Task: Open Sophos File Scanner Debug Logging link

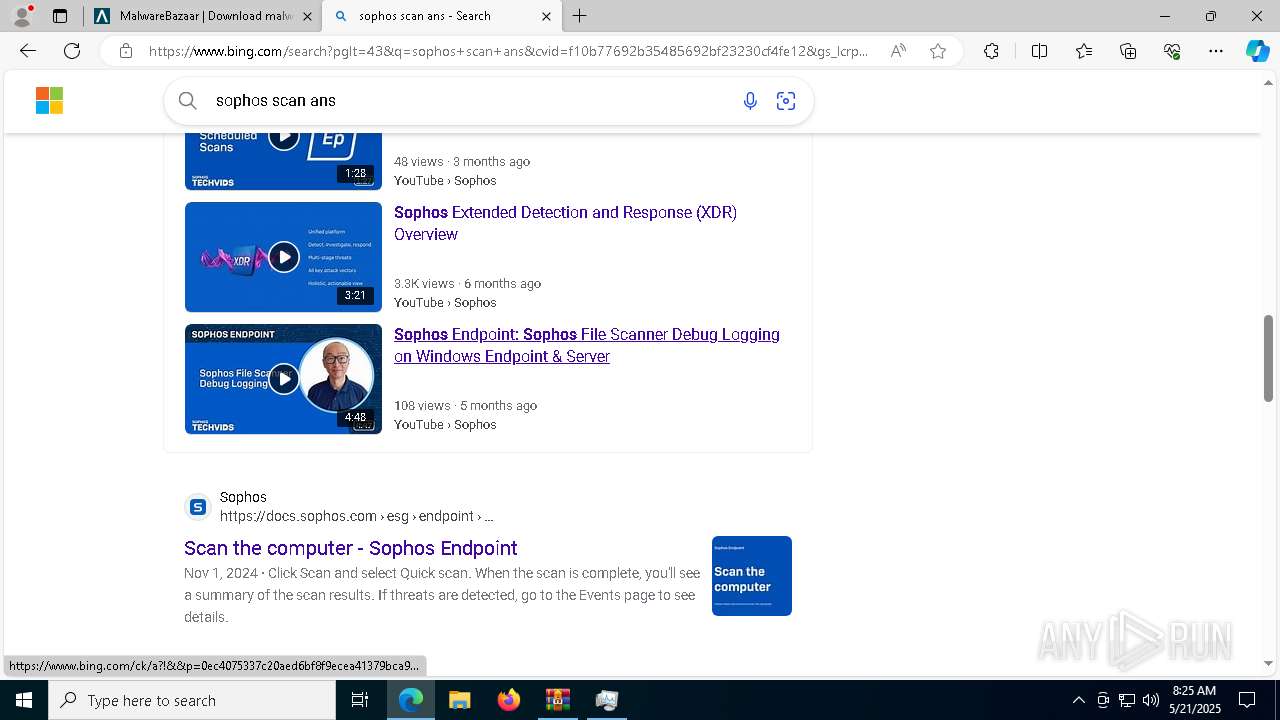Action: click(x=587, y=345)
